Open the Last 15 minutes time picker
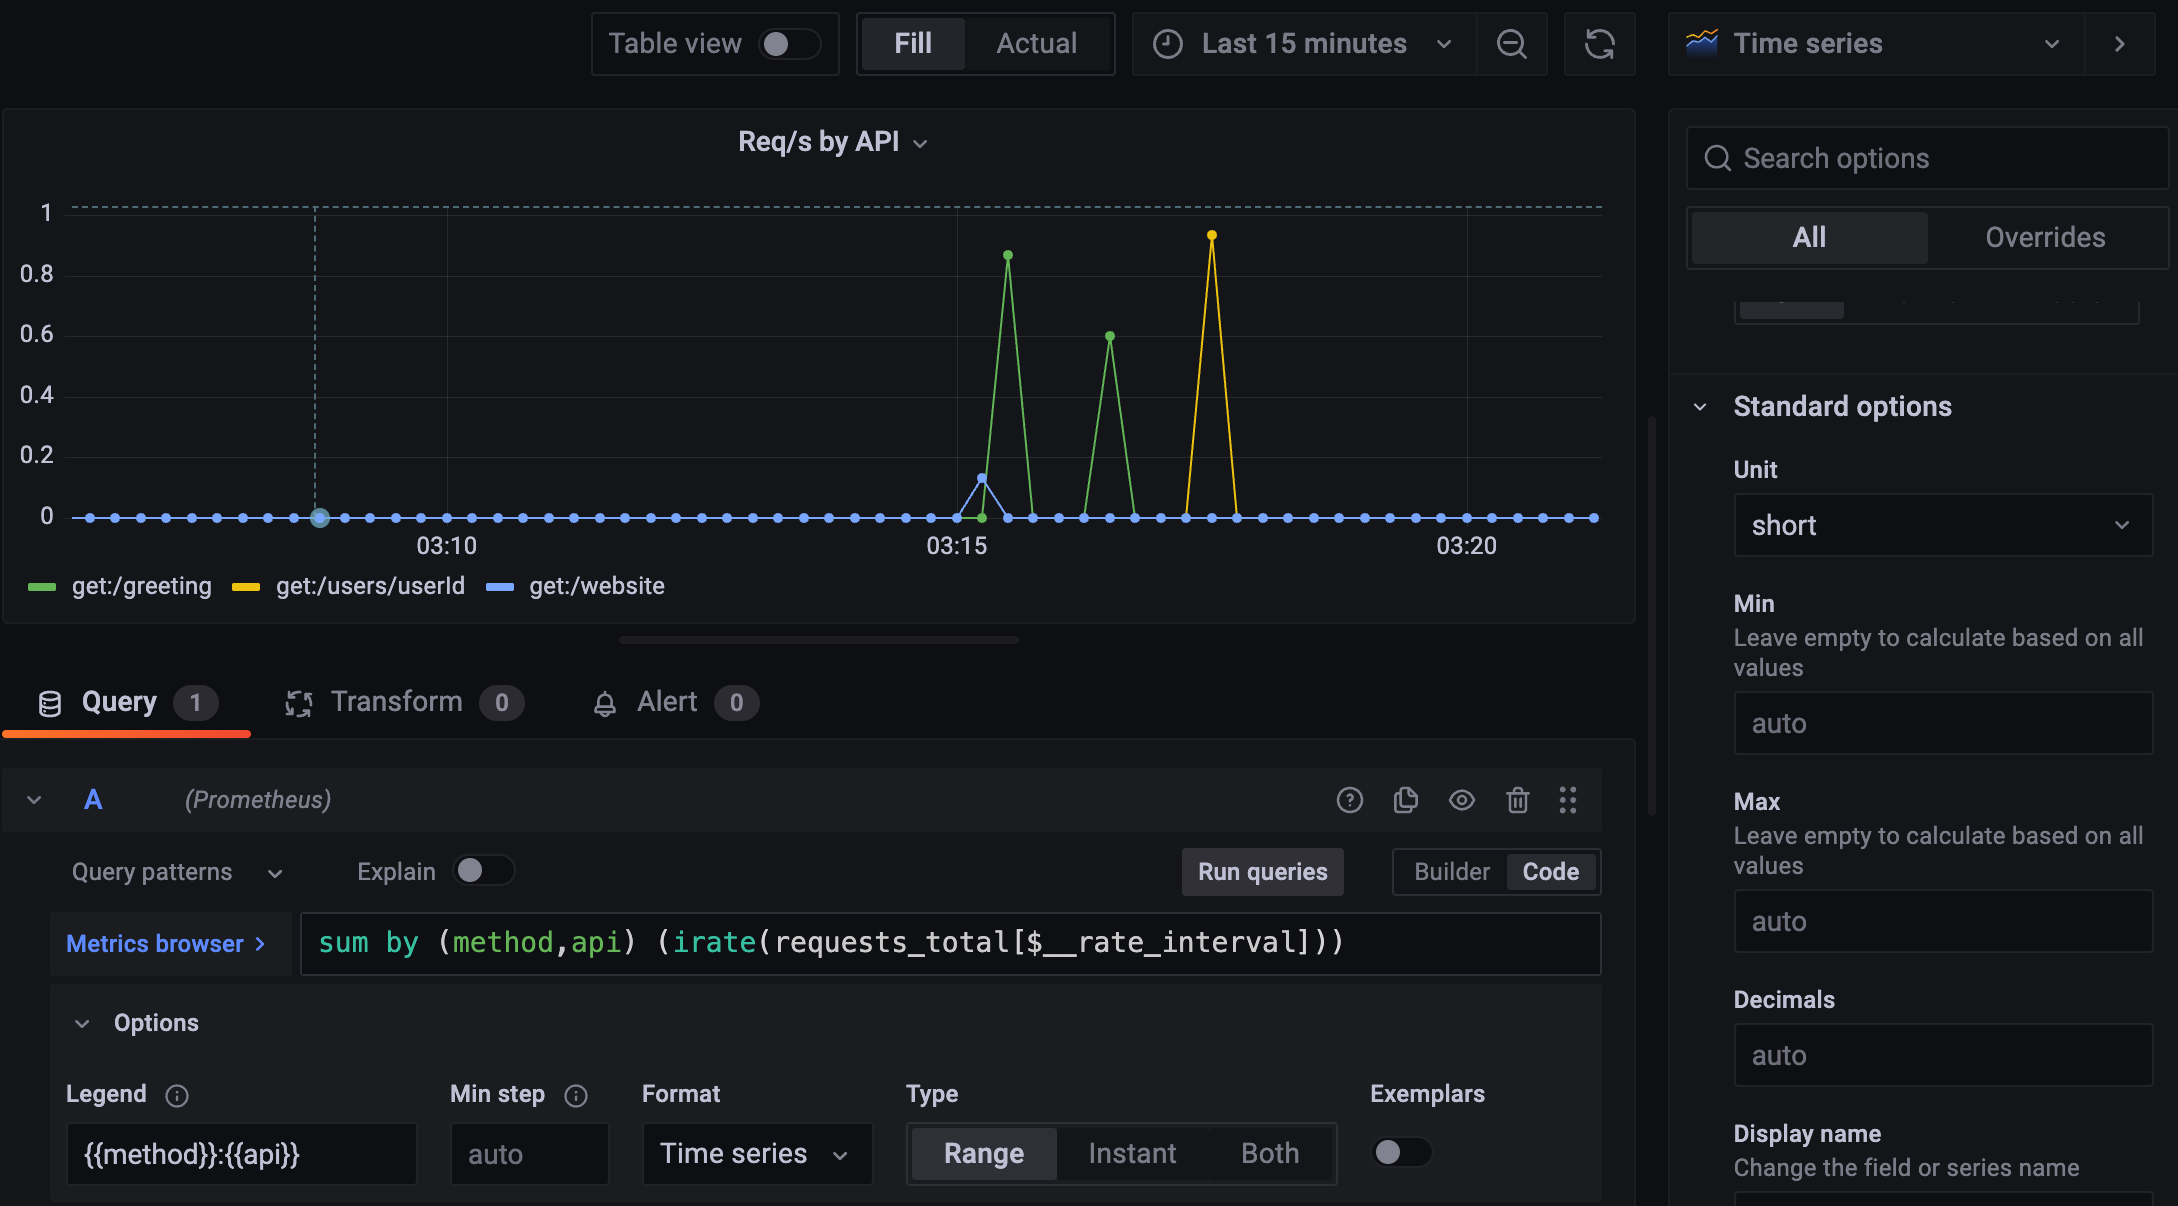2178x1206 pixels. [1303, 44]
